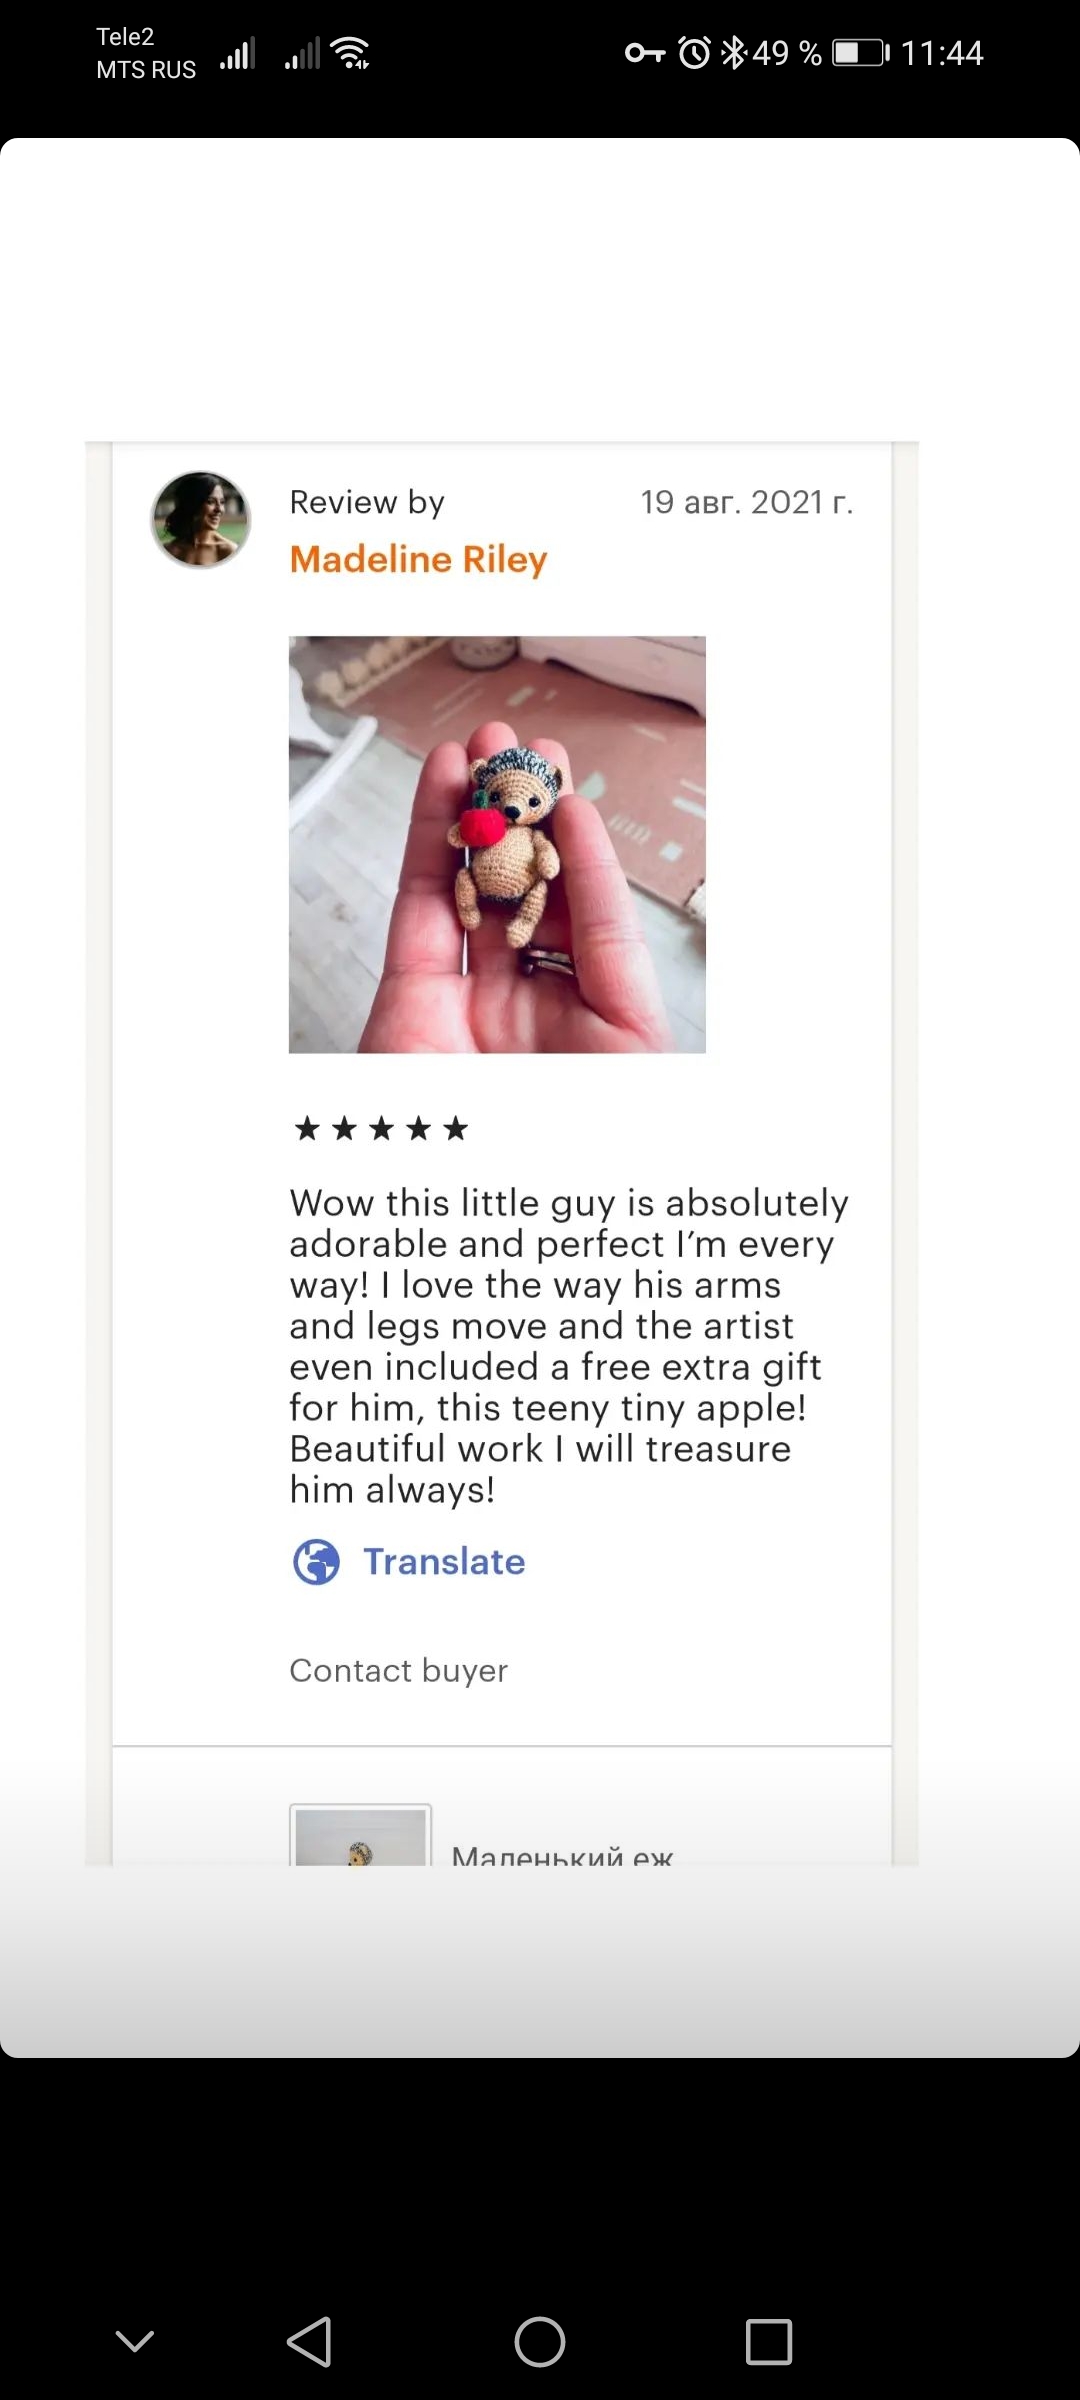Select Contact buyer
Screen dimensions: 1080x2400
tap(398, 1670)
